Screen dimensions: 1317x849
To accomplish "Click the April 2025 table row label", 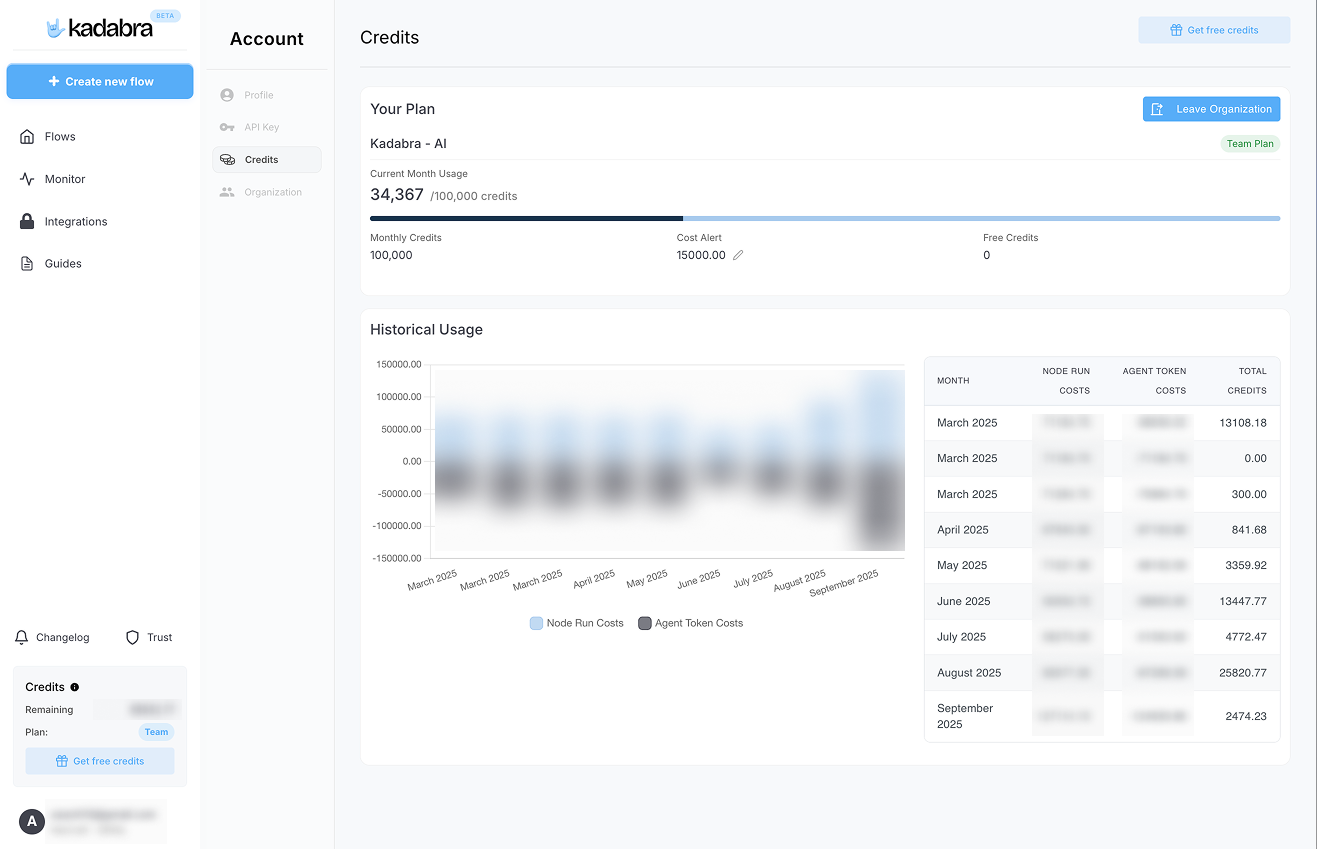I will (963, 530).
